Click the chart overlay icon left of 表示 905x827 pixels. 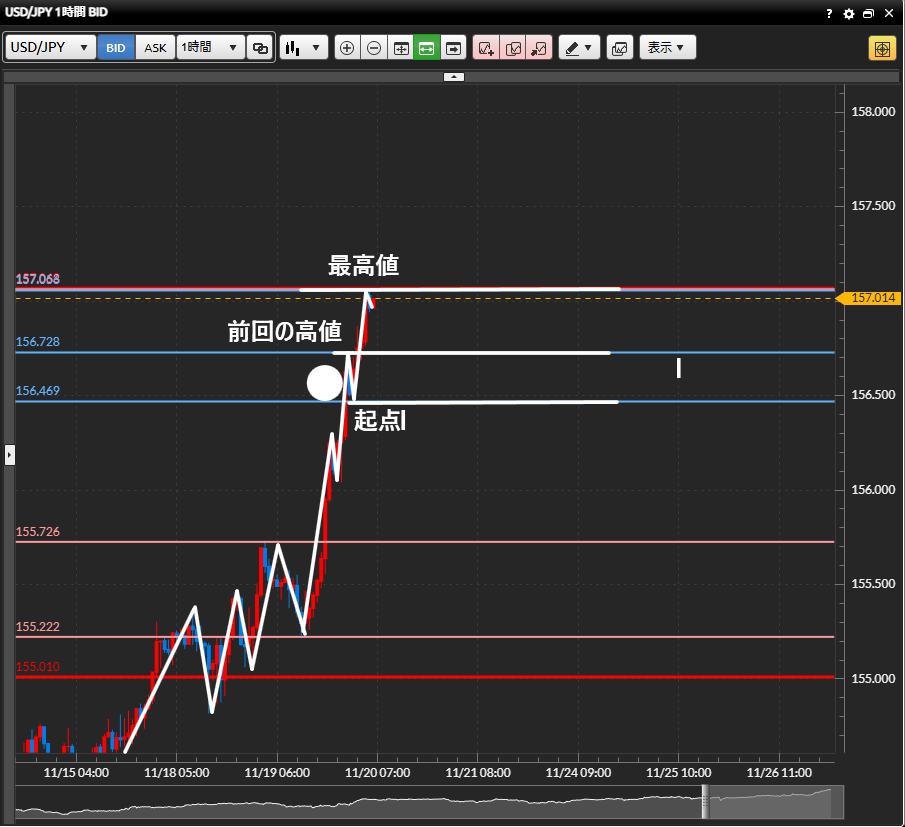[x=620, y=48]
